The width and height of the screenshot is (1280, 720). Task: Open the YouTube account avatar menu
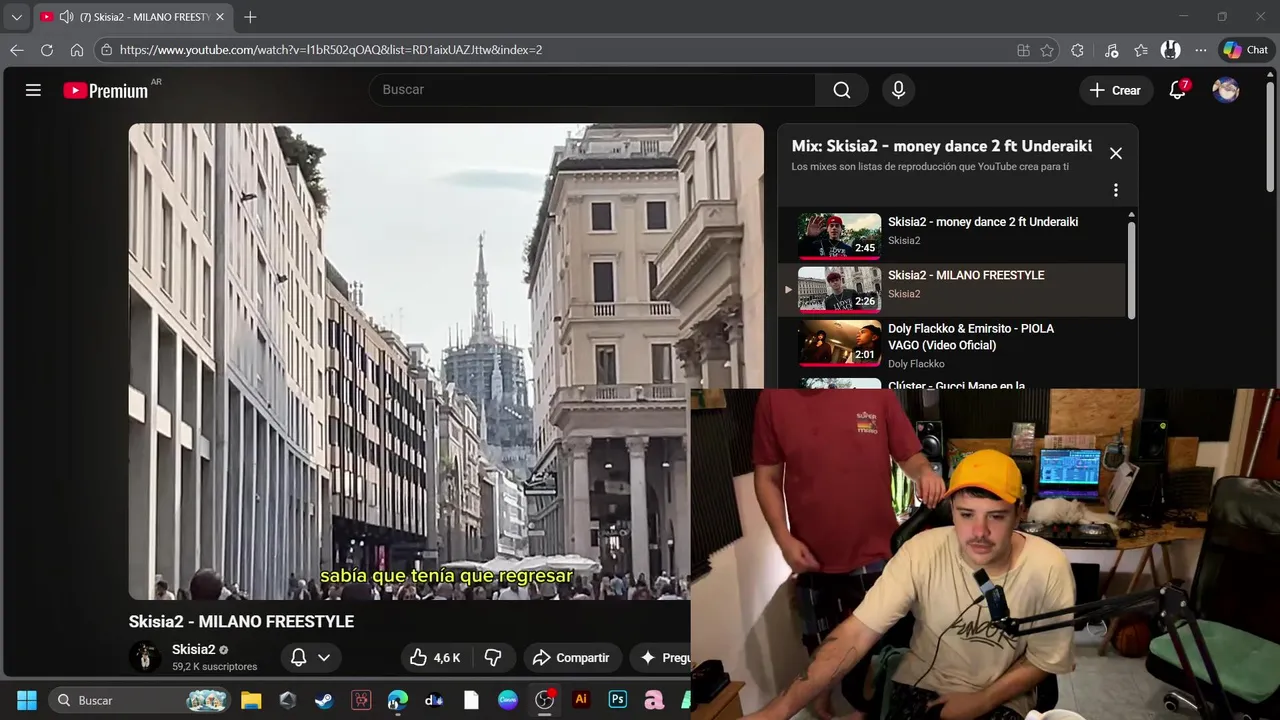[1226, 90]
